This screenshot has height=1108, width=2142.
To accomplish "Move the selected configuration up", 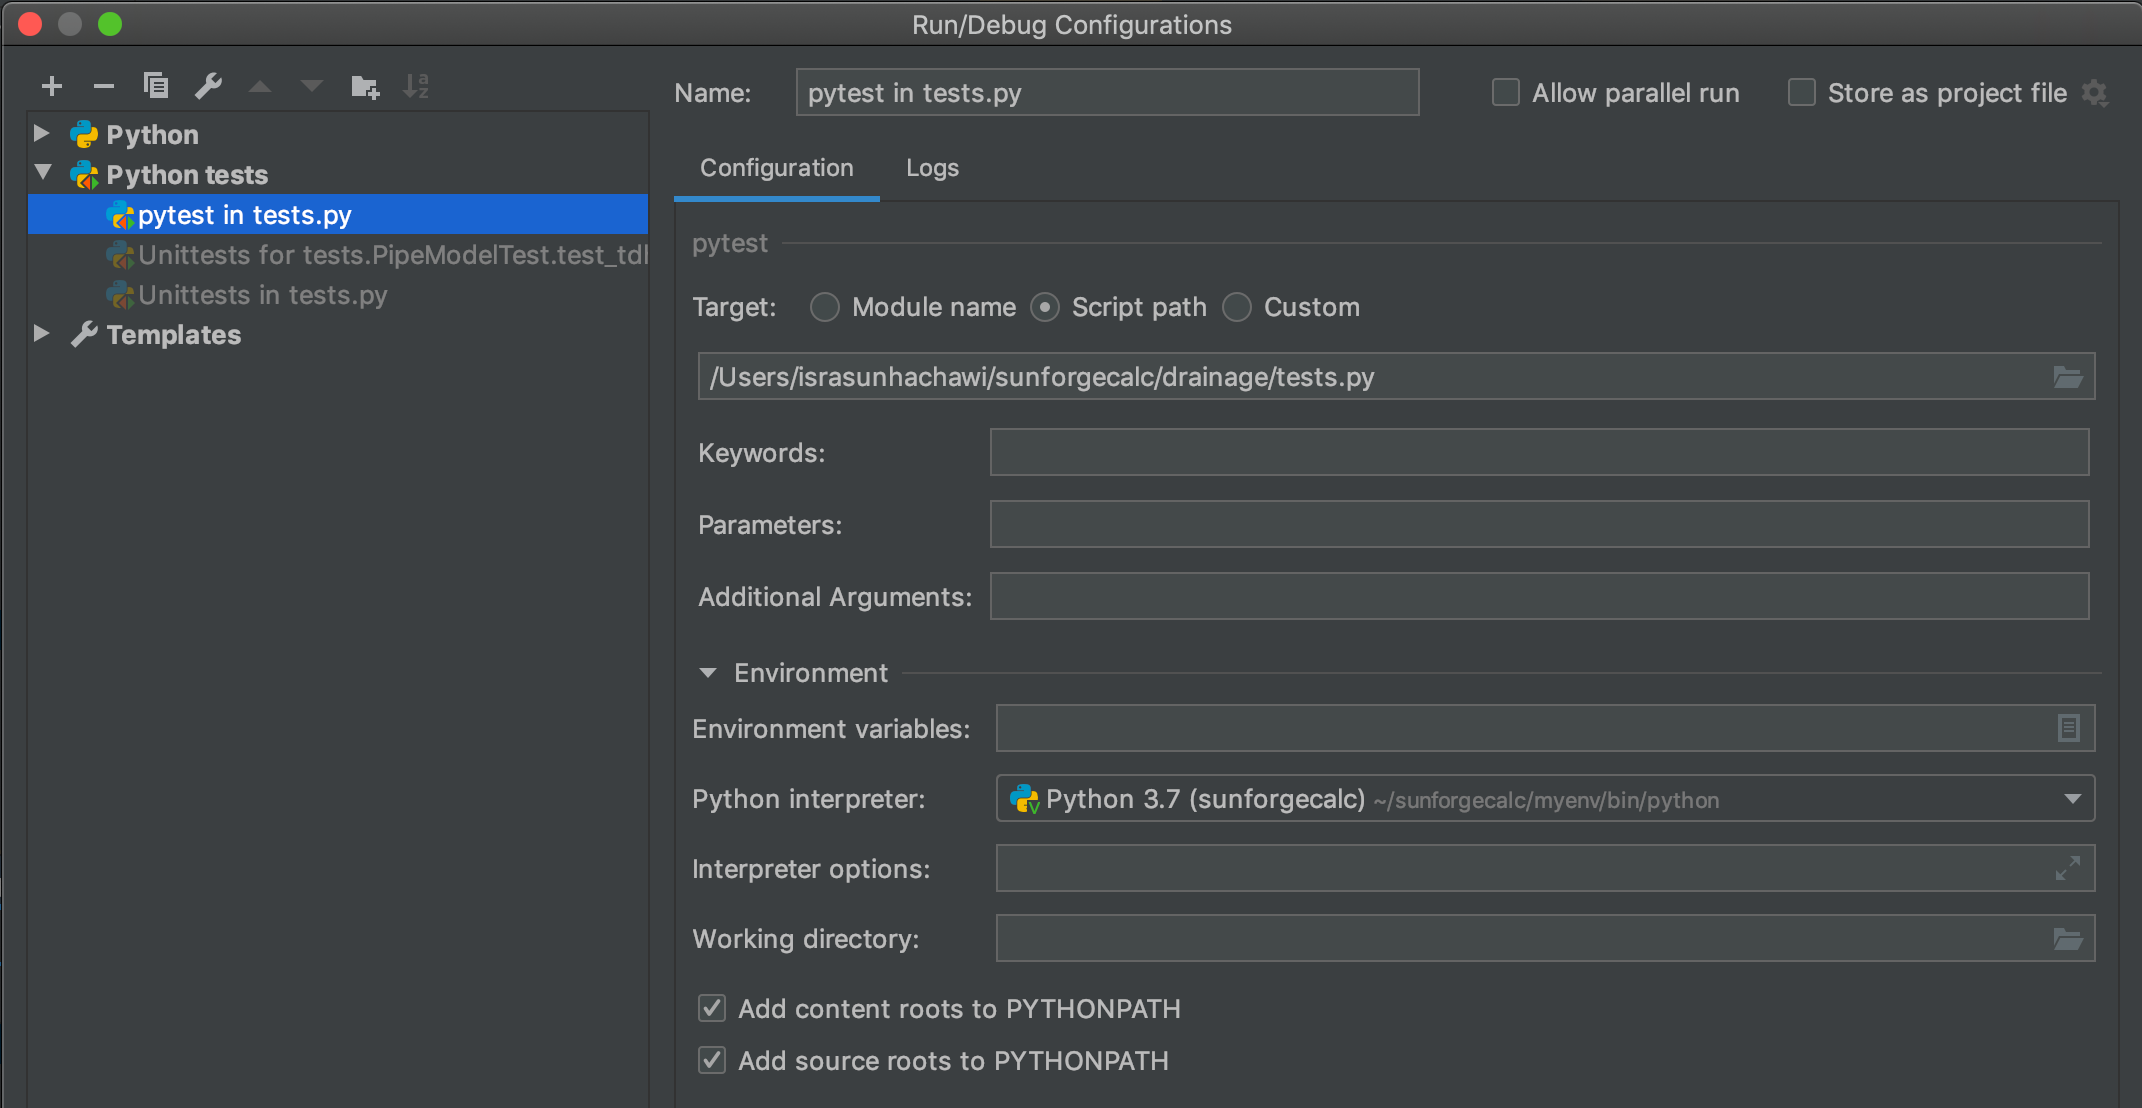I will click(x=260, y=86).
